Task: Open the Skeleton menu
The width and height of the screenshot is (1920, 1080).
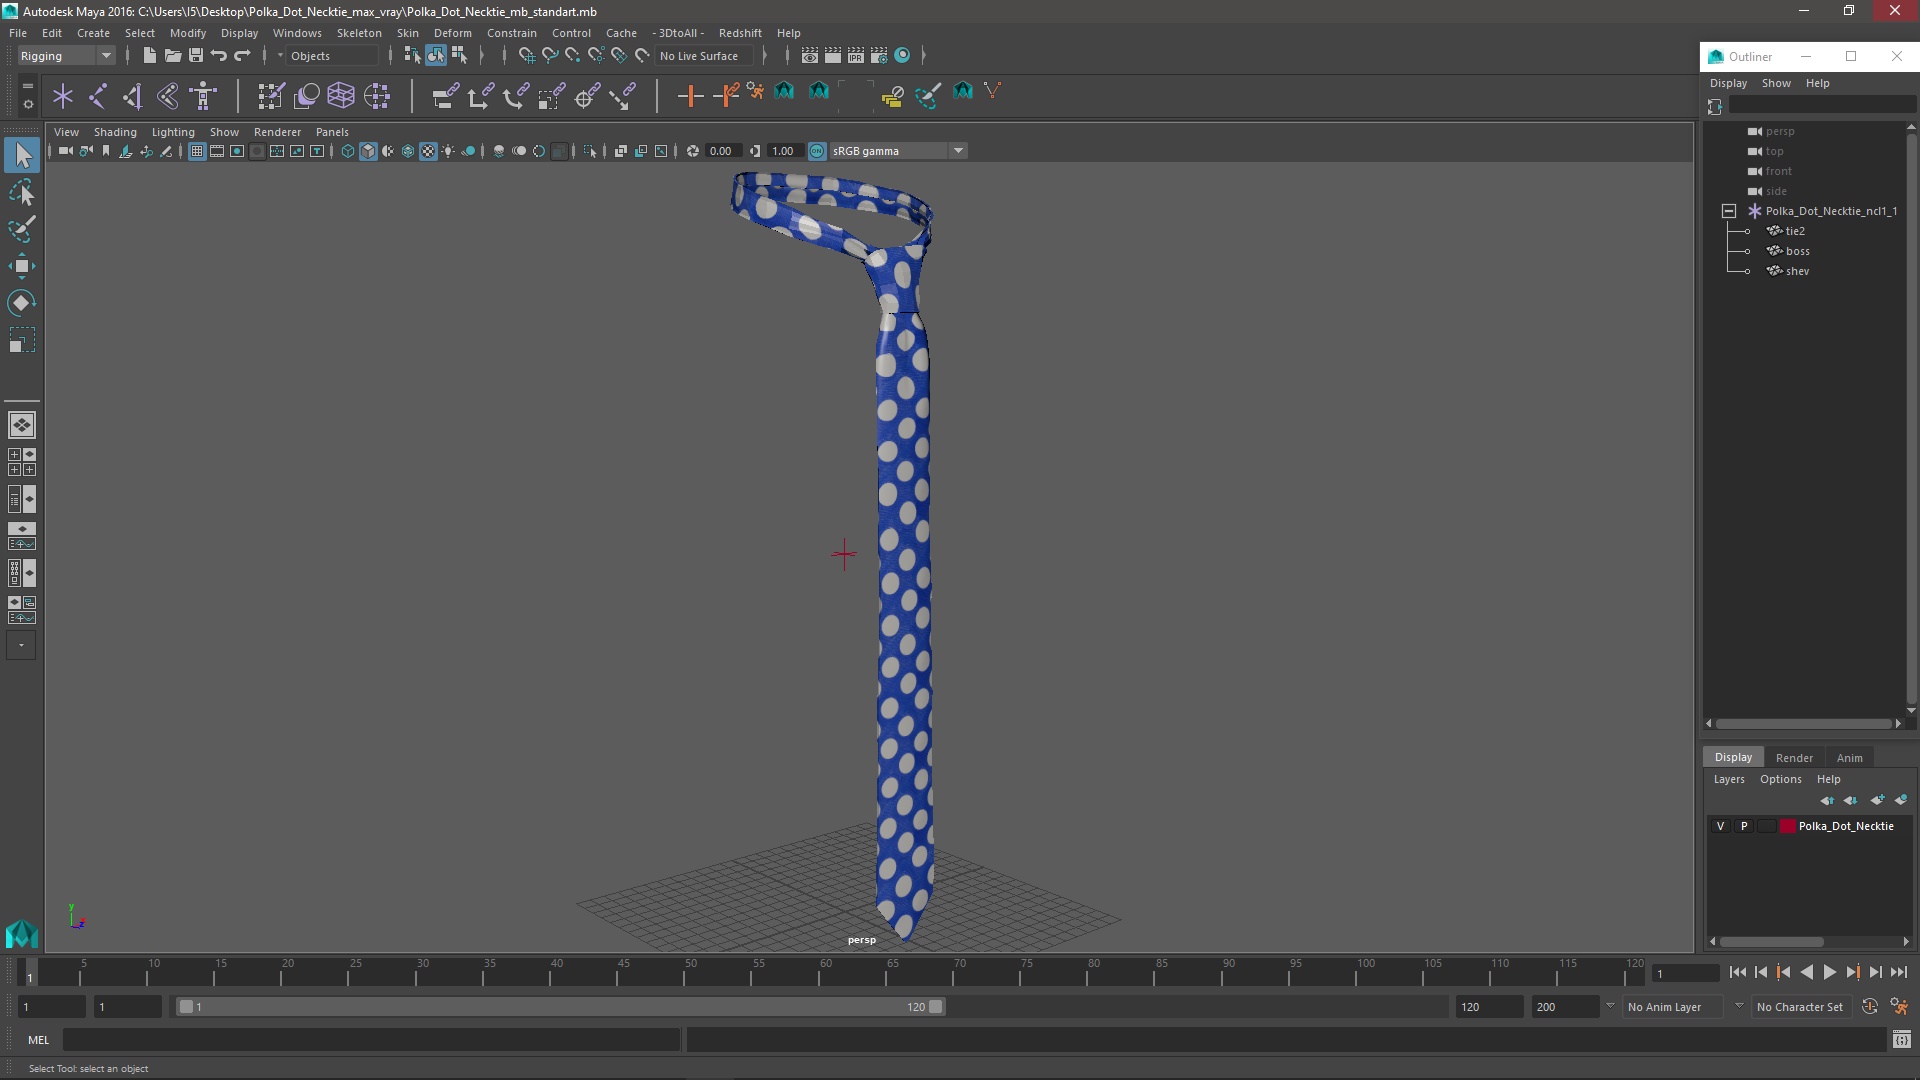Action: [x=359, y=33]
